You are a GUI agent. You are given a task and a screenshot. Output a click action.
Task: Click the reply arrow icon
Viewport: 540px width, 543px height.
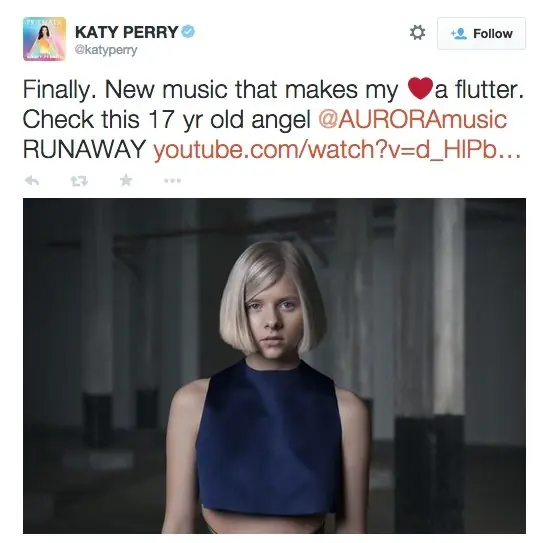[32, 180]
